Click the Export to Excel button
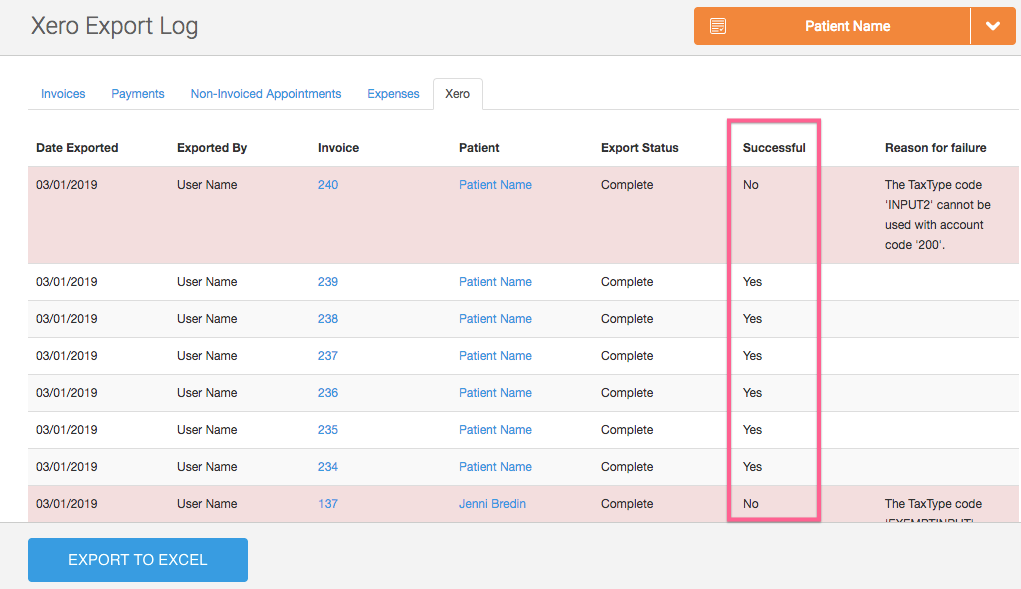 [x=138, y=560]
